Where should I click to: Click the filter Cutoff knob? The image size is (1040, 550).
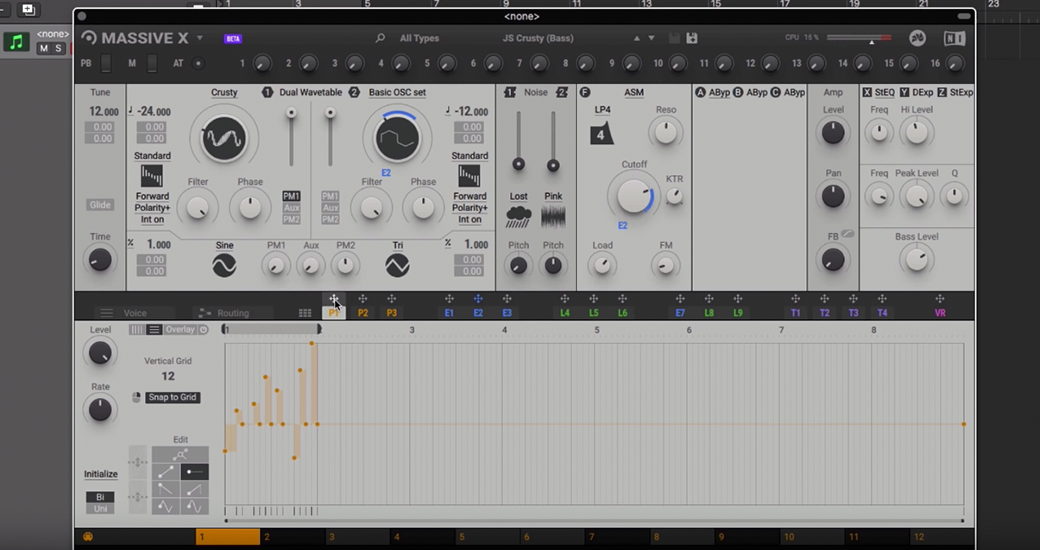point(633,196)
